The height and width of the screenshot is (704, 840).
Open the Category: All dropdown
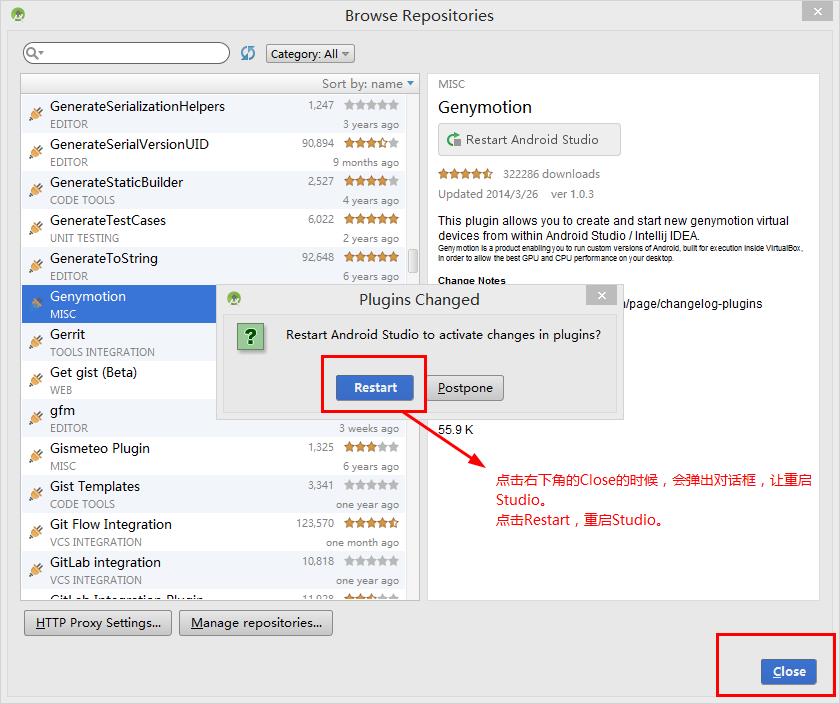click(310, 54)
